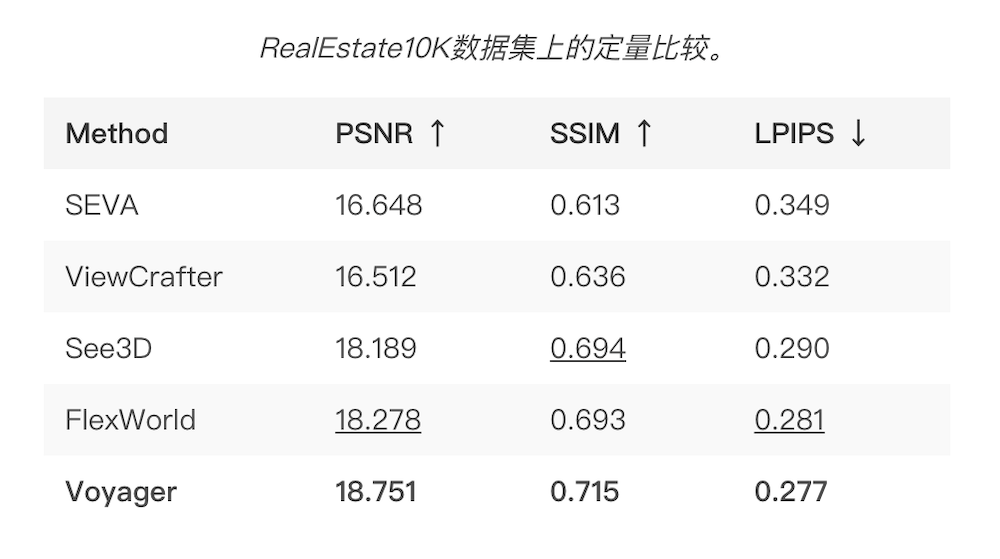Click the down arrow beside LPIPS
Image resolution: width=1000 pixels, height=559 pixels.
857,134
